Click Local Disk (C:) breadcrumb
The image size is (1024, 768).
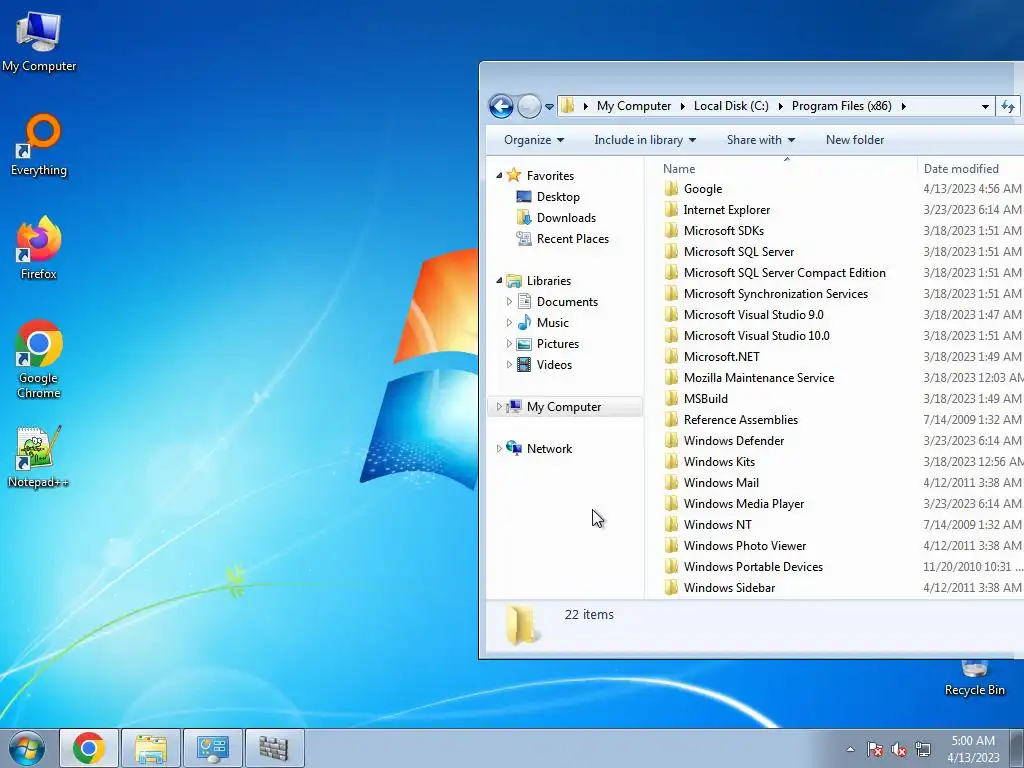pyautogui.click(x=731, y=106)
